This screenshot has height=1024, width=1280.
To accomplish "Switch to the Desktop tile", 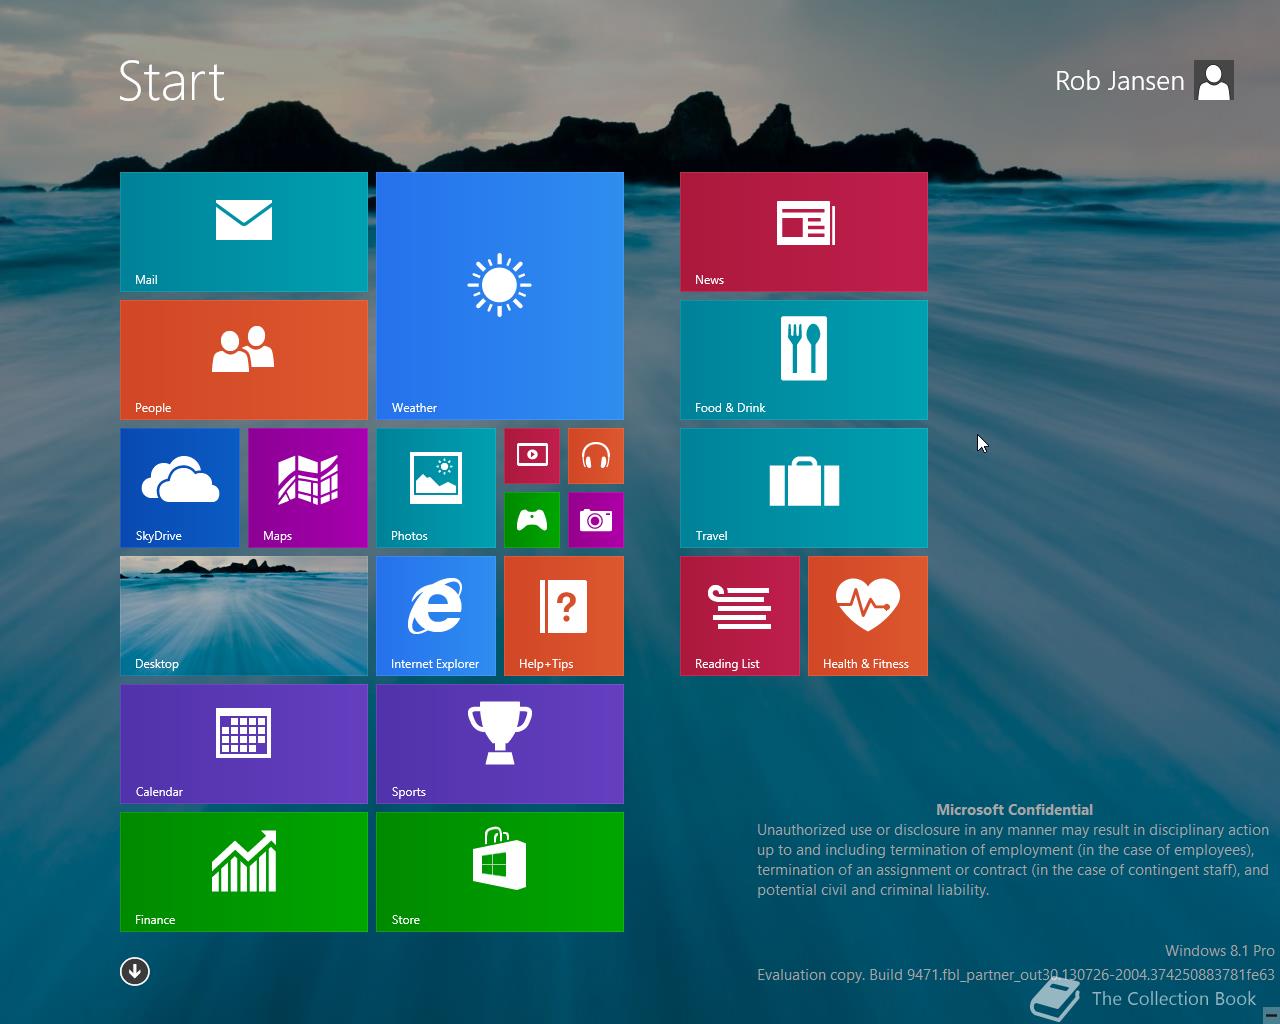I will pos(244,616).
